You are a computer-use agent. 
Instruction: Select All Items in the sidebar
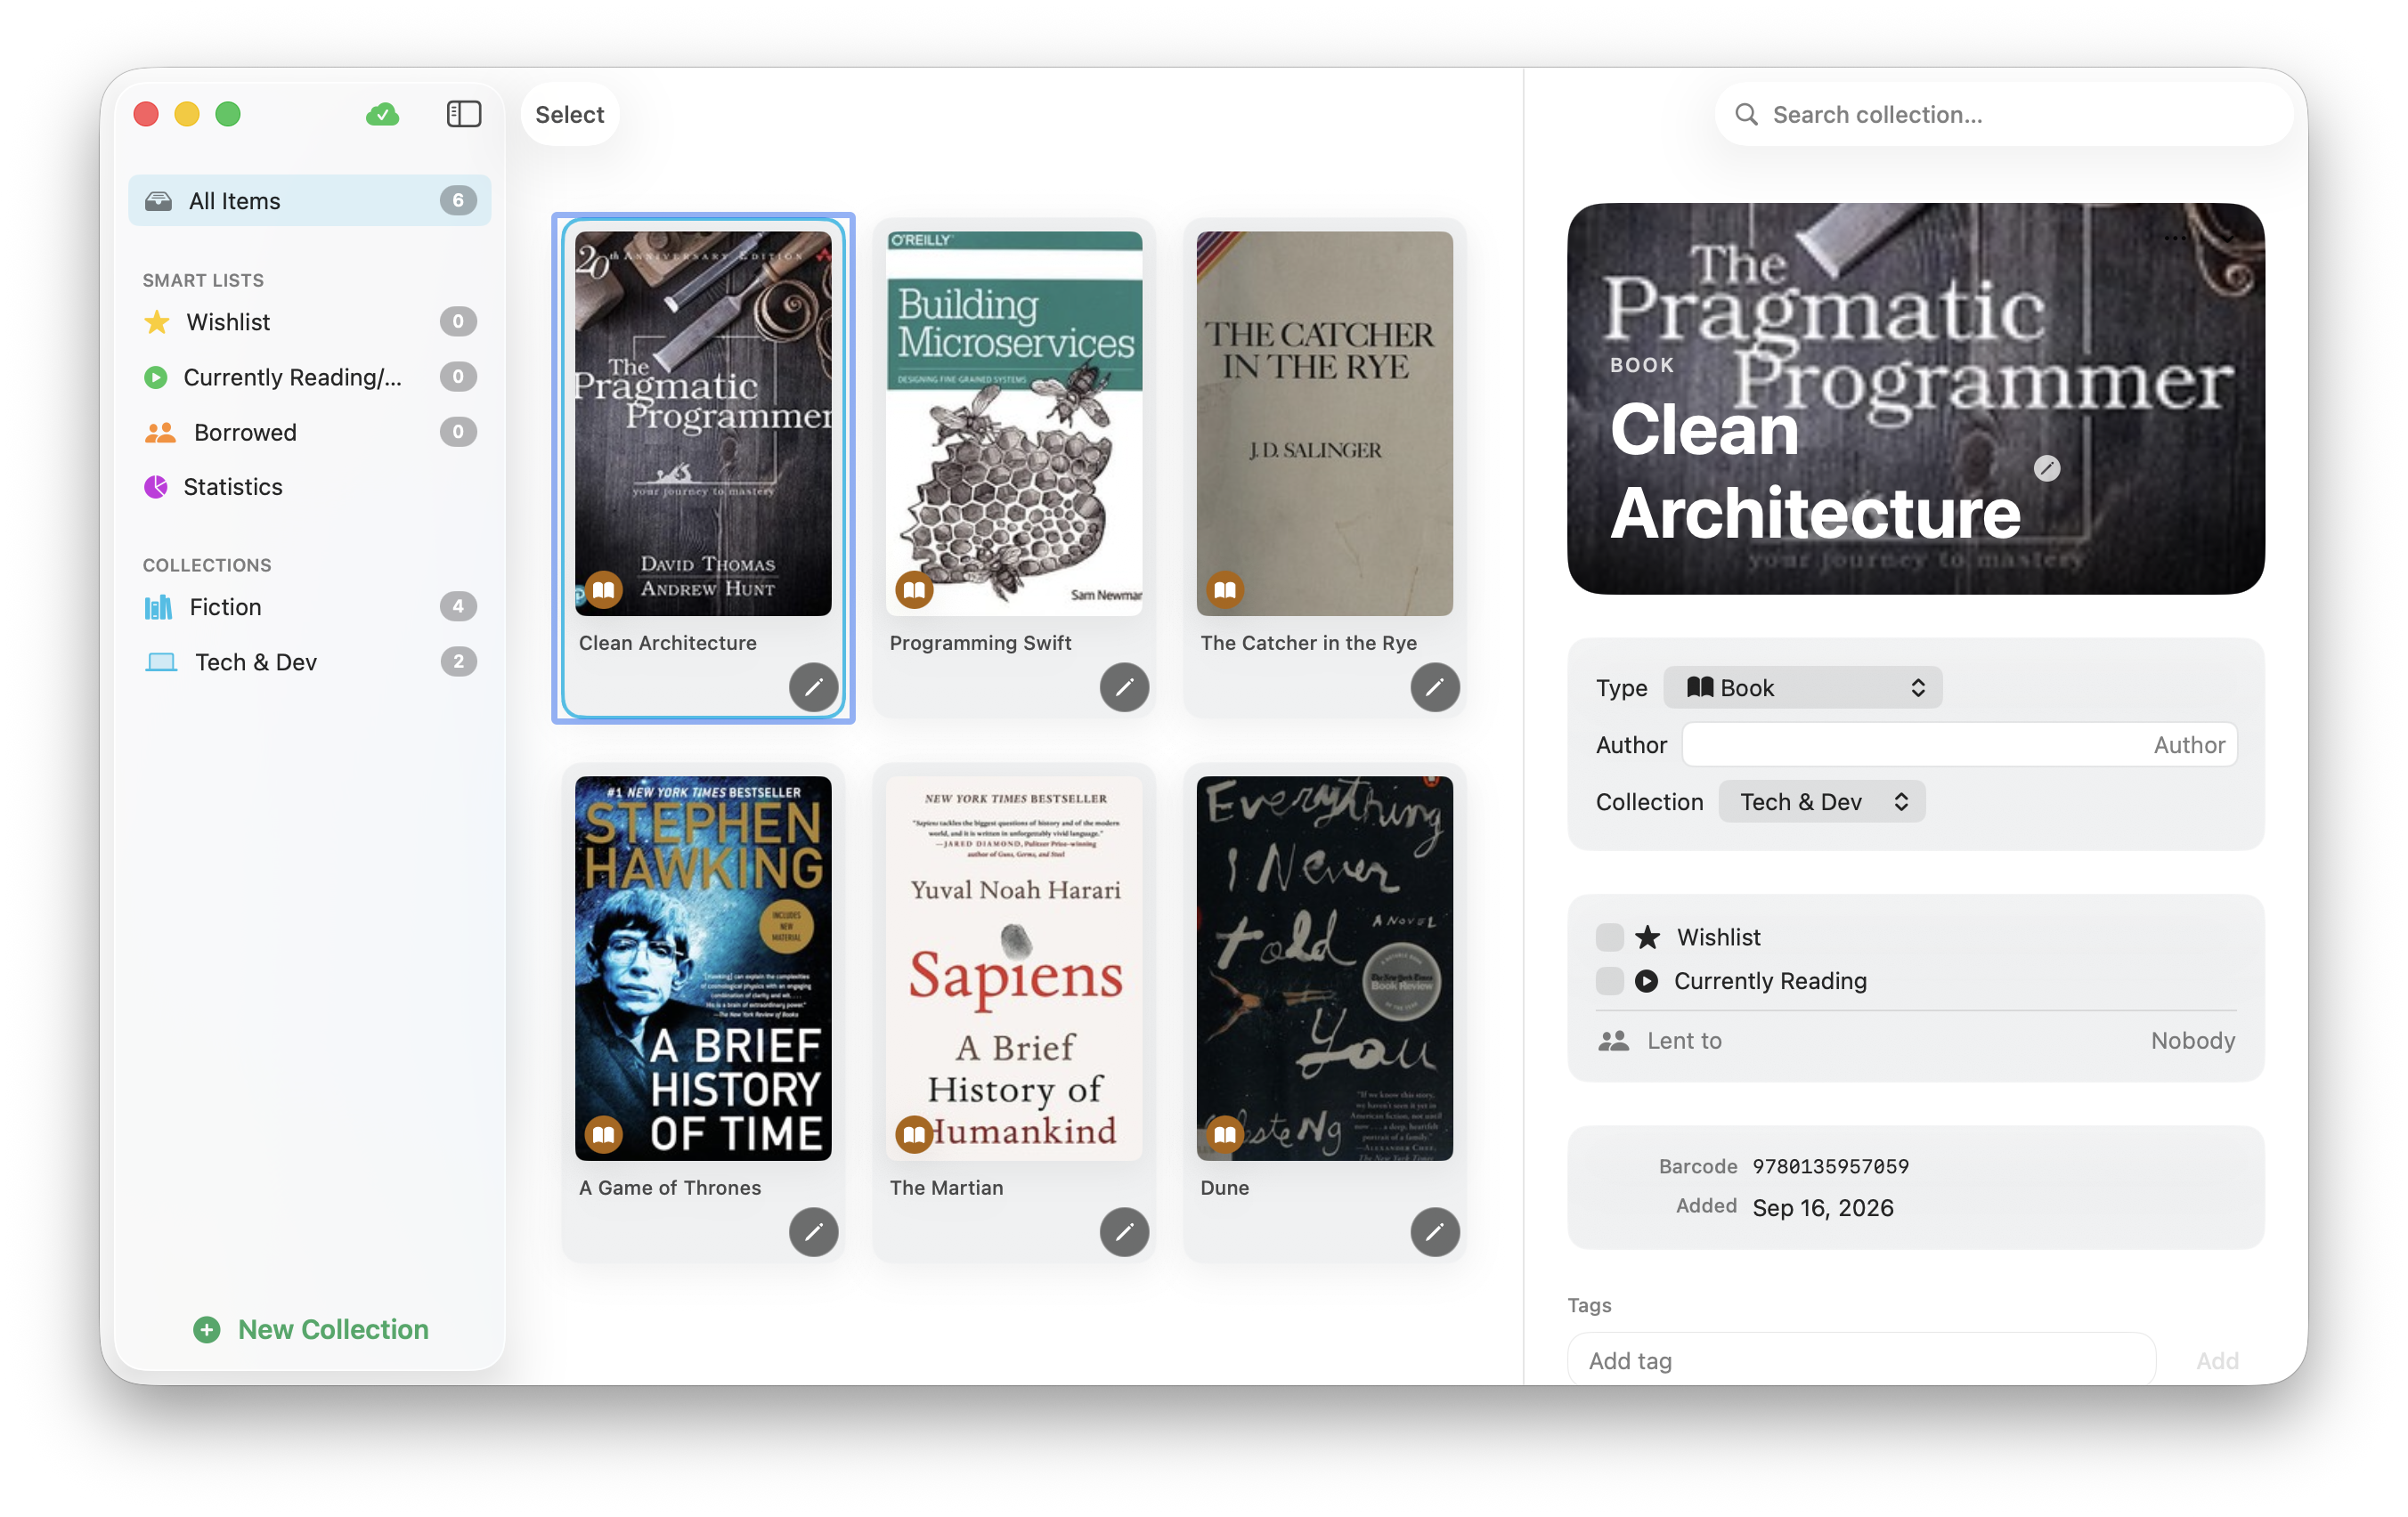309,200
